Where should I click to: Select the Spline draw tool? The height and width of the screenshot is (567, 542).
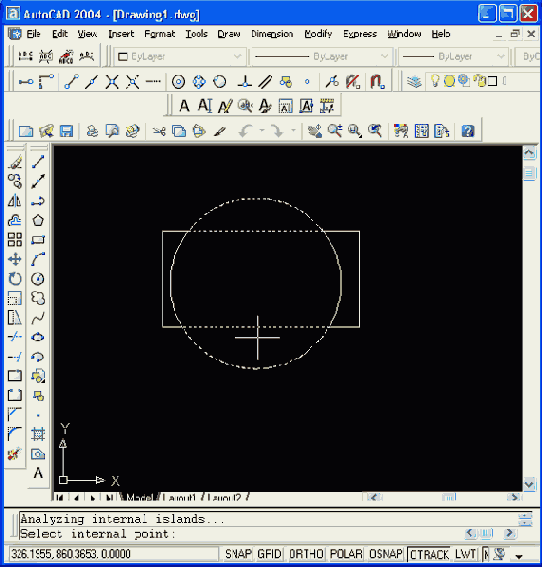pos(38,318)
